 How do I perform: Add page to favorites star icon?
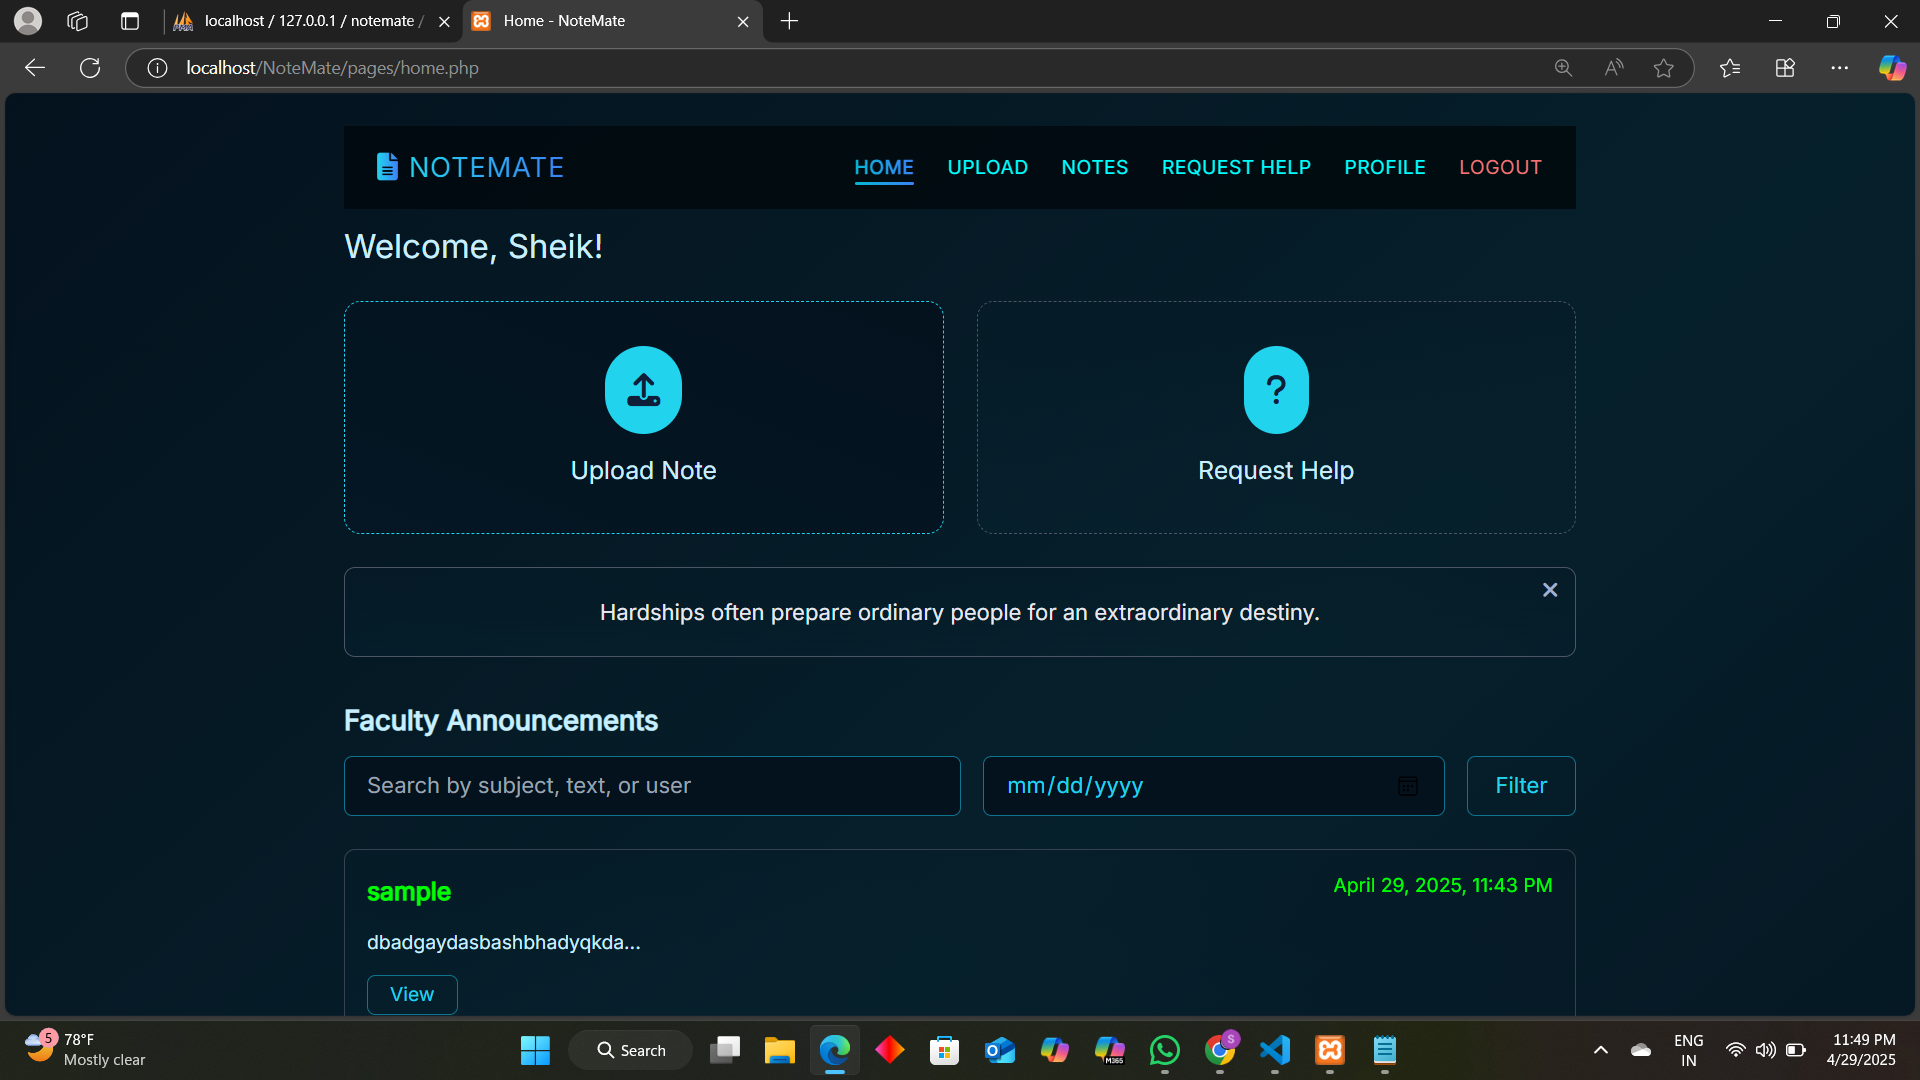point(1663,68)
